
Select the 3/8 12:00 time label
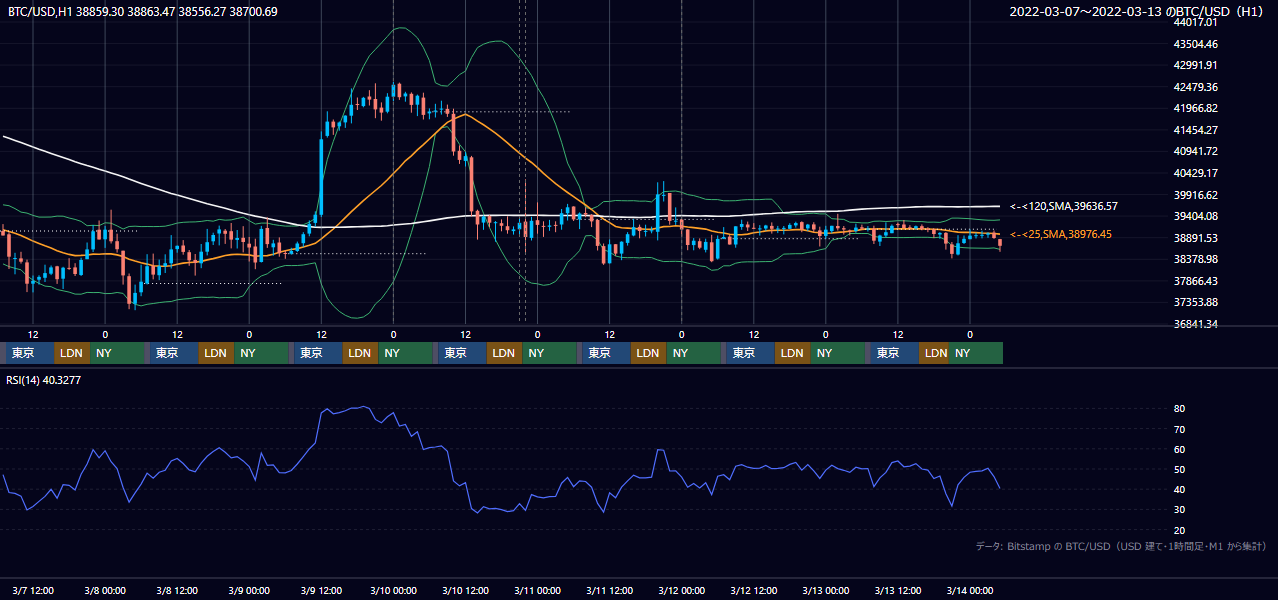click(x=177, y=590)
